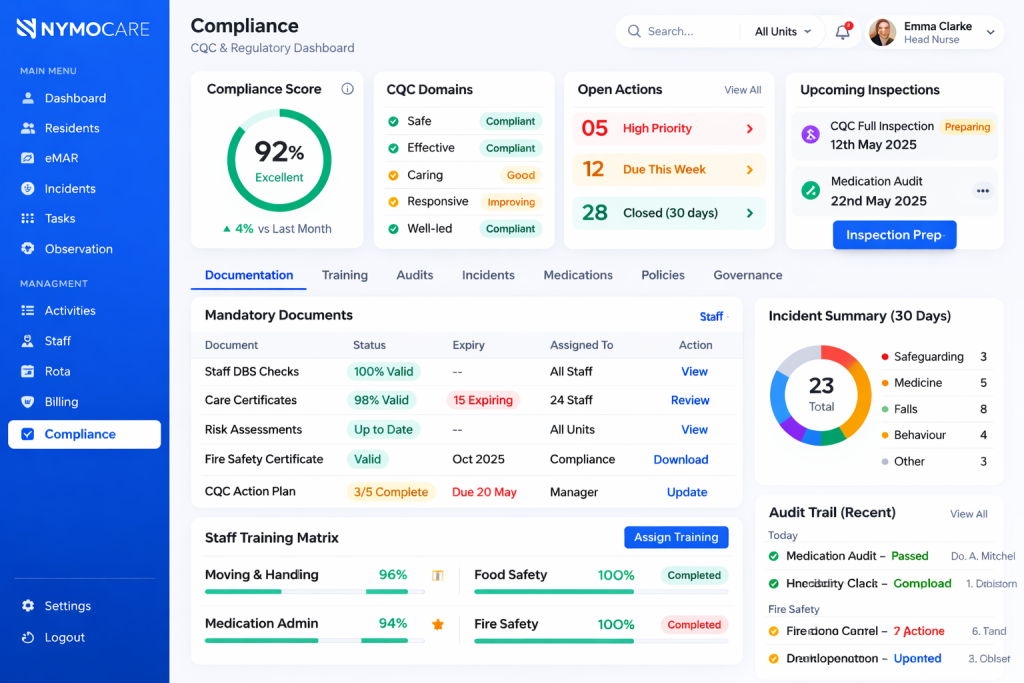This screenshot has height=683, width=1024.
Task: Switch to the Training tab
Action: 345,275
